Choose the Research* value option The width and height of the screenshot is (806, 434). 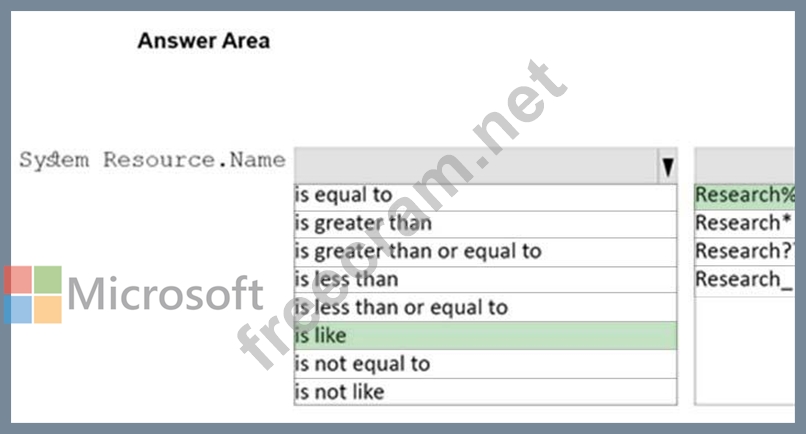tap(745, 224)
